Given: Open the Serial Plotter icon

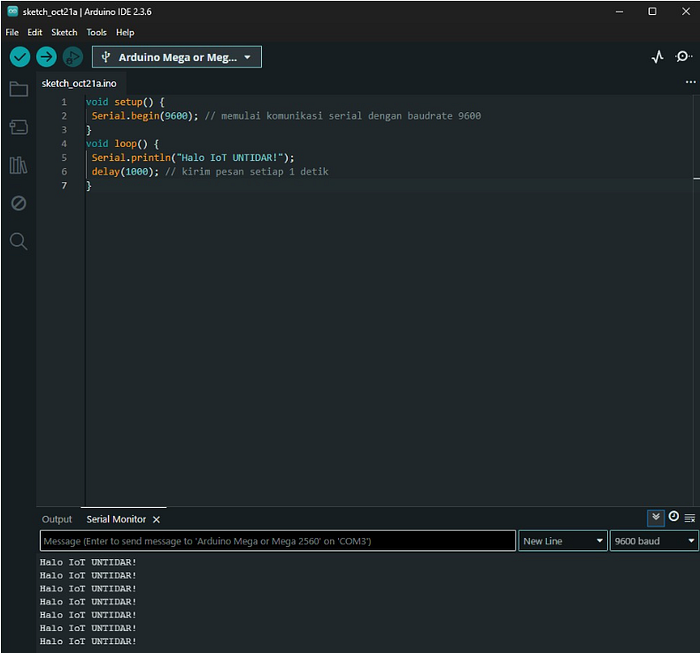Looking at the screenshot, I should [657, 57].
